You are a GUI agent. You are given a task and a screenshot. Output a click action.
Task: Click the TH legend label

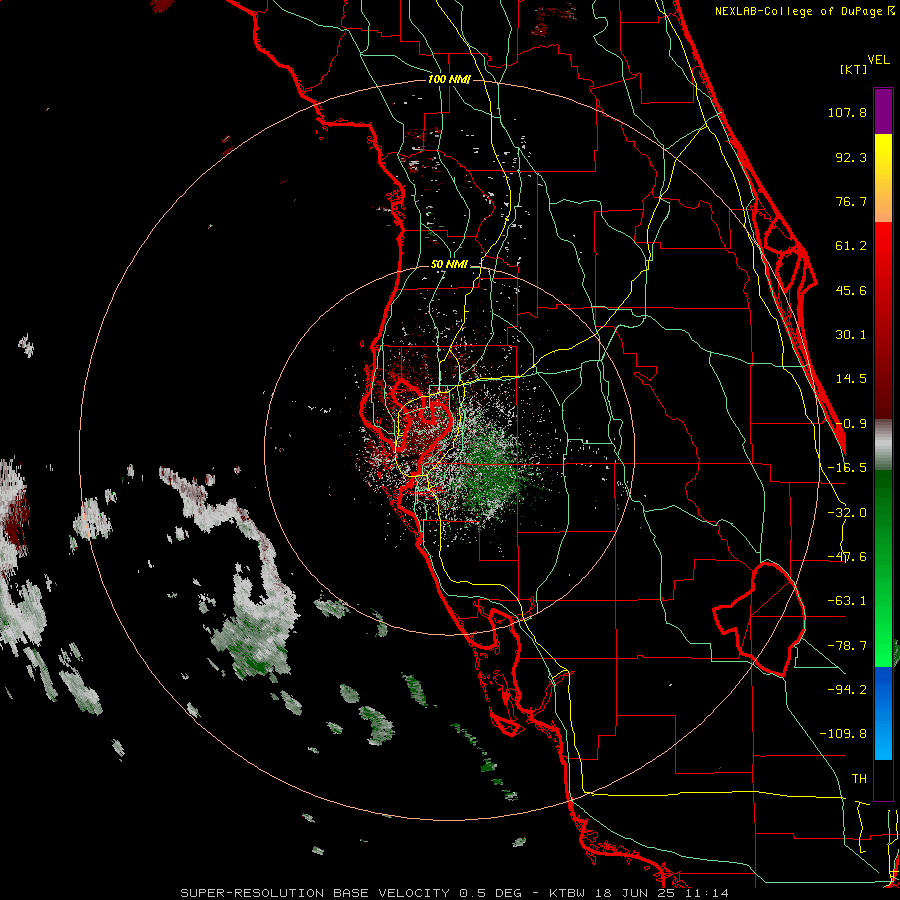[x=859, y=778]
